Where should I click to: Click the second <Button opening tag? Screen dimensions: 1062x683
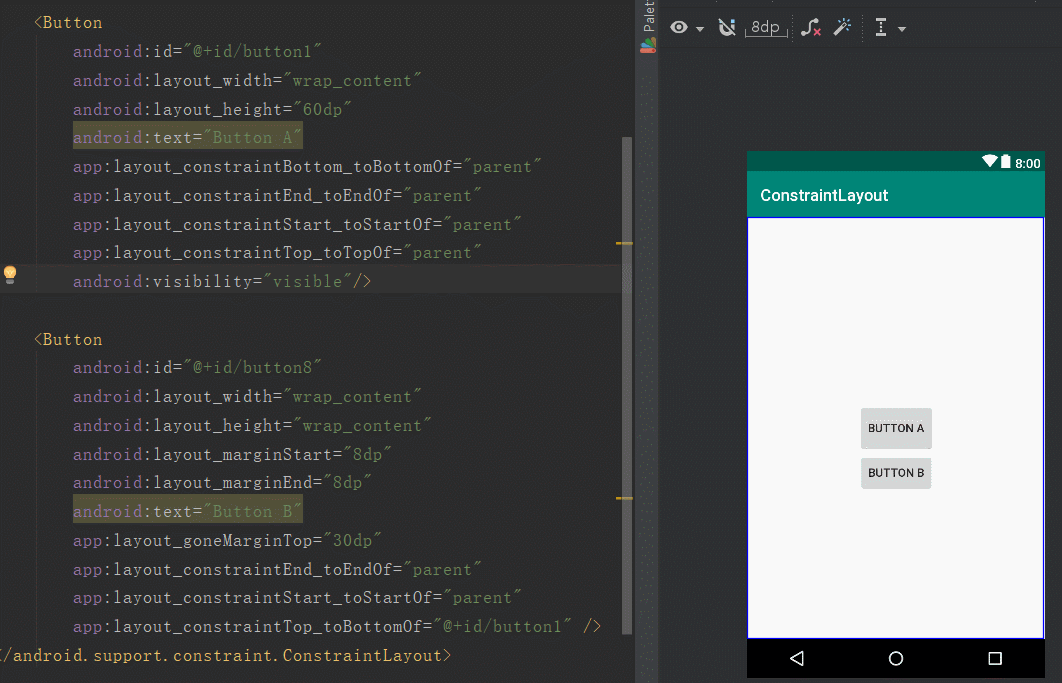click(68, 339)
